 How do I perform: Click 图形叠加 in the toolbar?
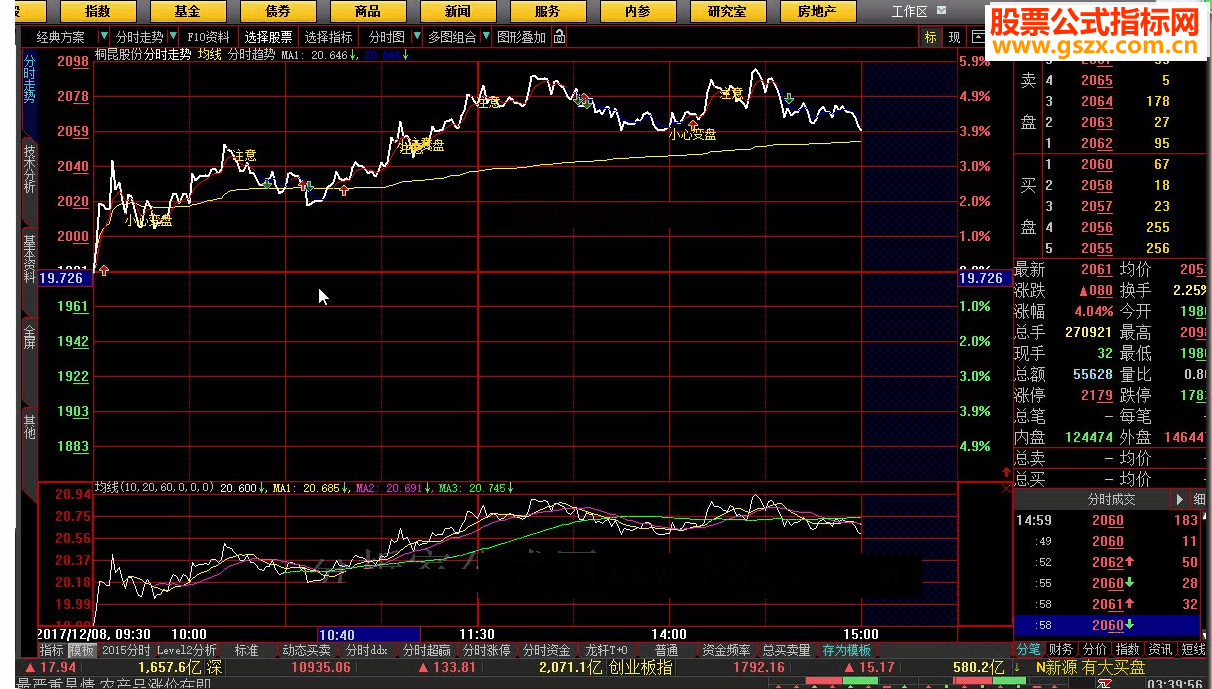pos(522,37)
